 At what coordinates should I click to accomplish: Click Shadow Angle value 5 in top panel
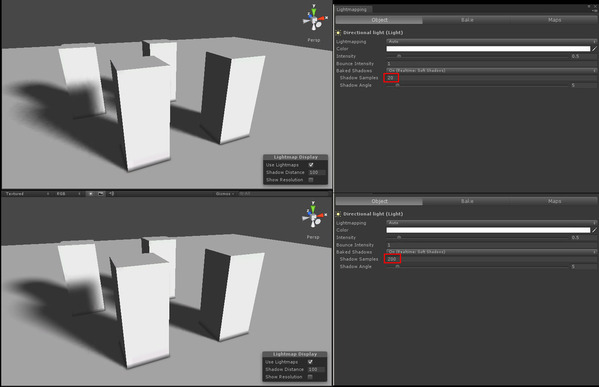pos(583,85)
